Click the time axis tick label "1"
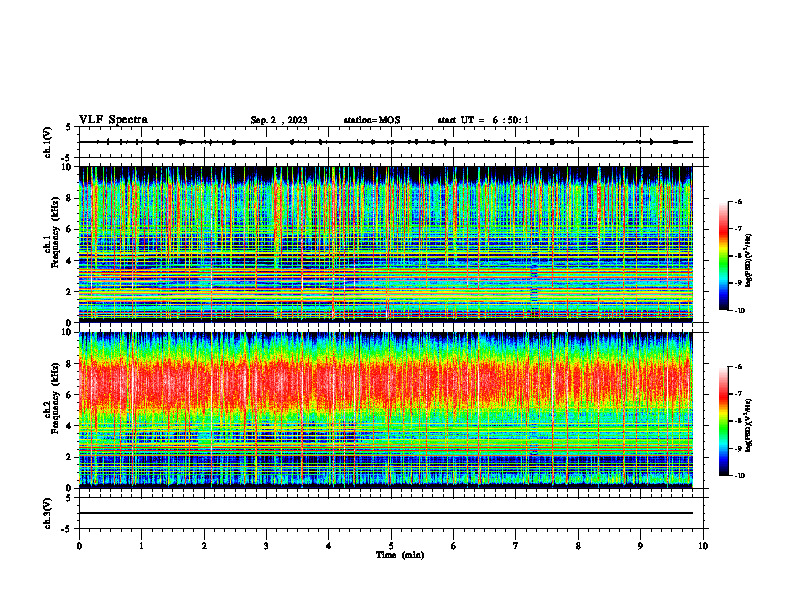792x612 pixels. tap(141, 546)
